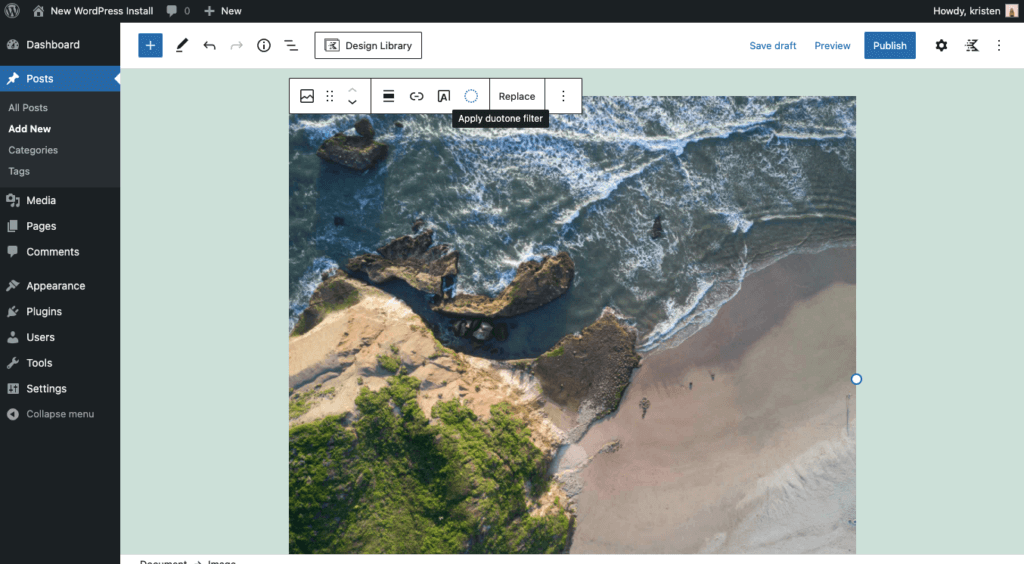Open the document details info icon
This screenshot has width=1024, height=564.
point(264,45)
